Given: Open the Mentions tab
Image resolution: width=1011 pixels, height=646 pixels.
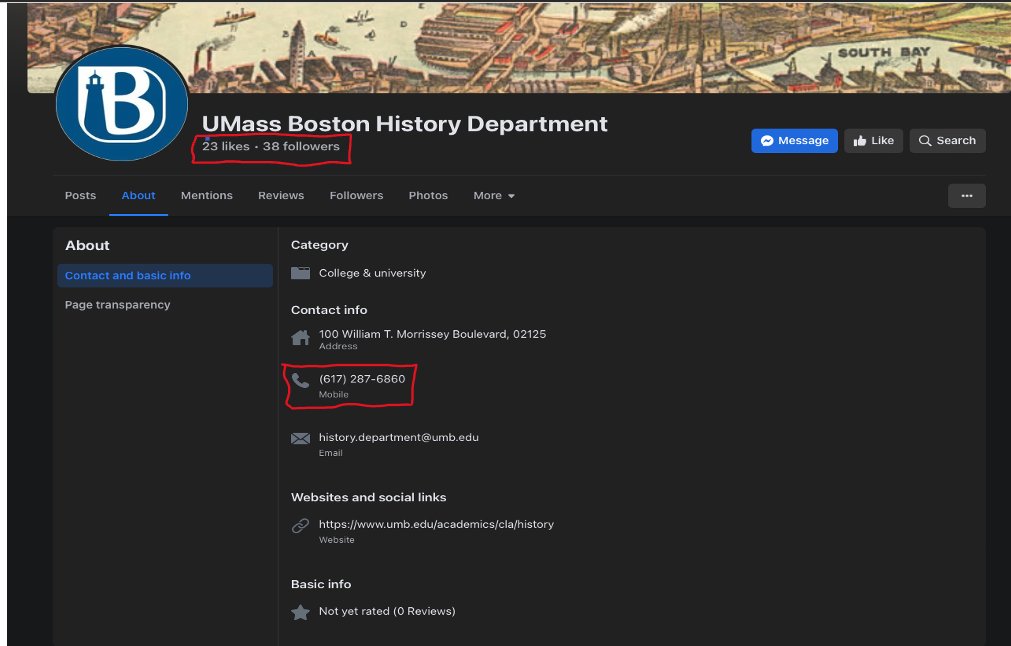Looking at the screenshot, I should [206, 195].
